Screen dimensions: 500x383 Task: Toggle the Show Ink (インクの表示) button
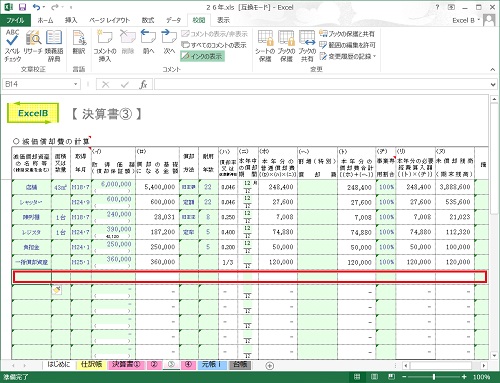202,56
